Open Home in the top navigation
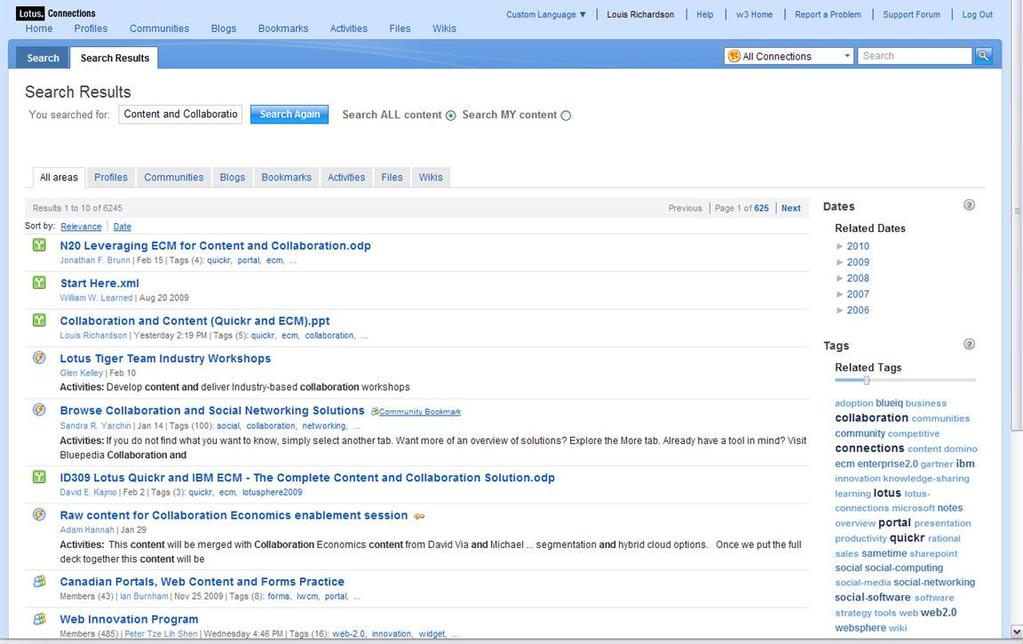 point(39,29)
